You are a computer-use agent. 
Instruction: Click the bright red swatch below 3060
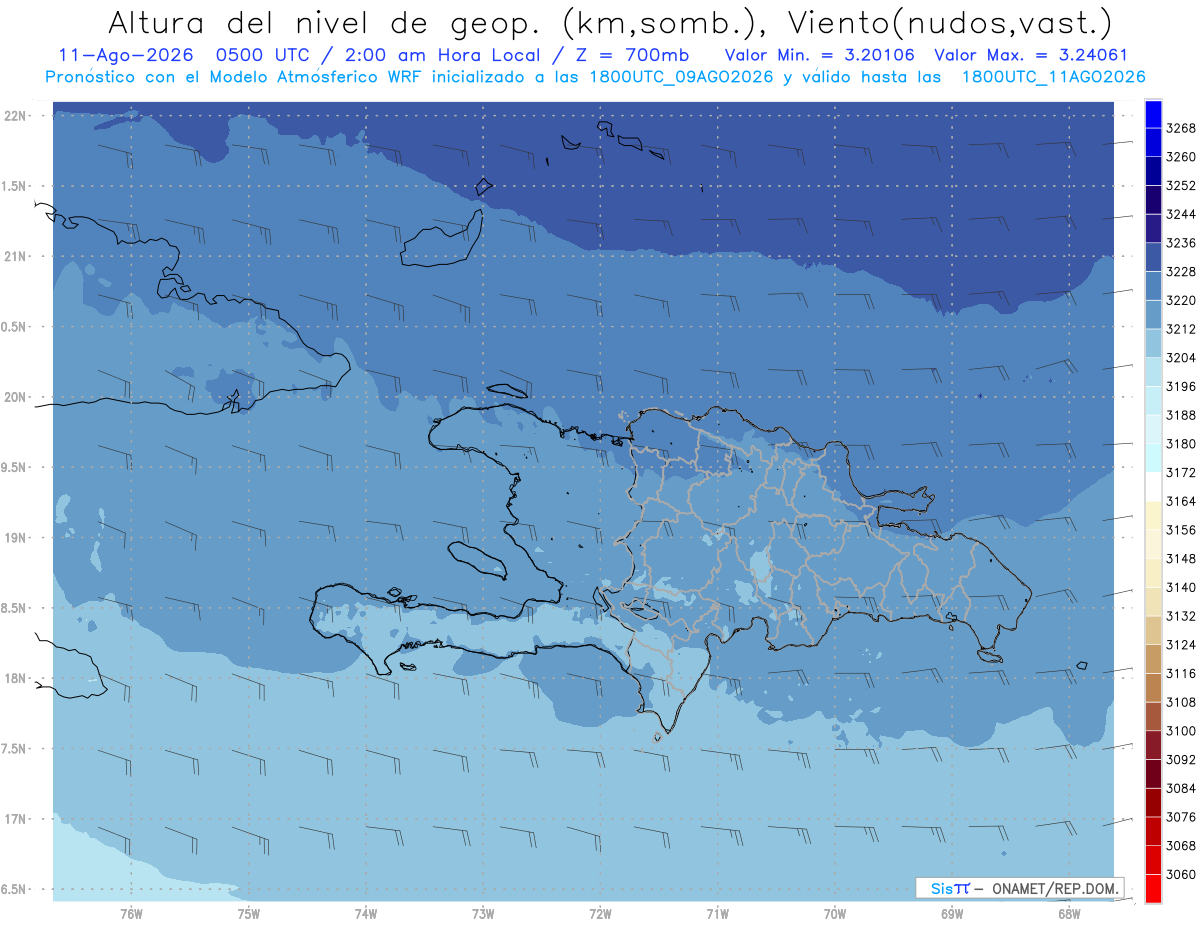pos(1153,888)
